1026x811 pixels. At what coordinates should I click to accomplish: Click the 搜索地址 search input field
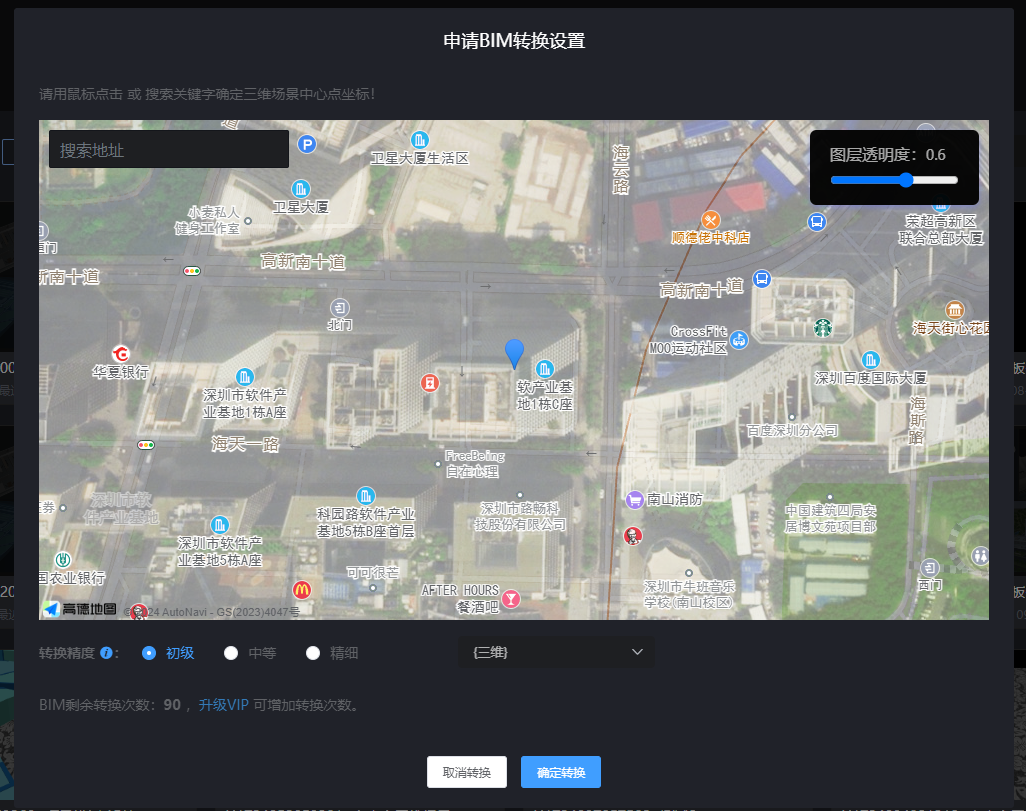168,150
